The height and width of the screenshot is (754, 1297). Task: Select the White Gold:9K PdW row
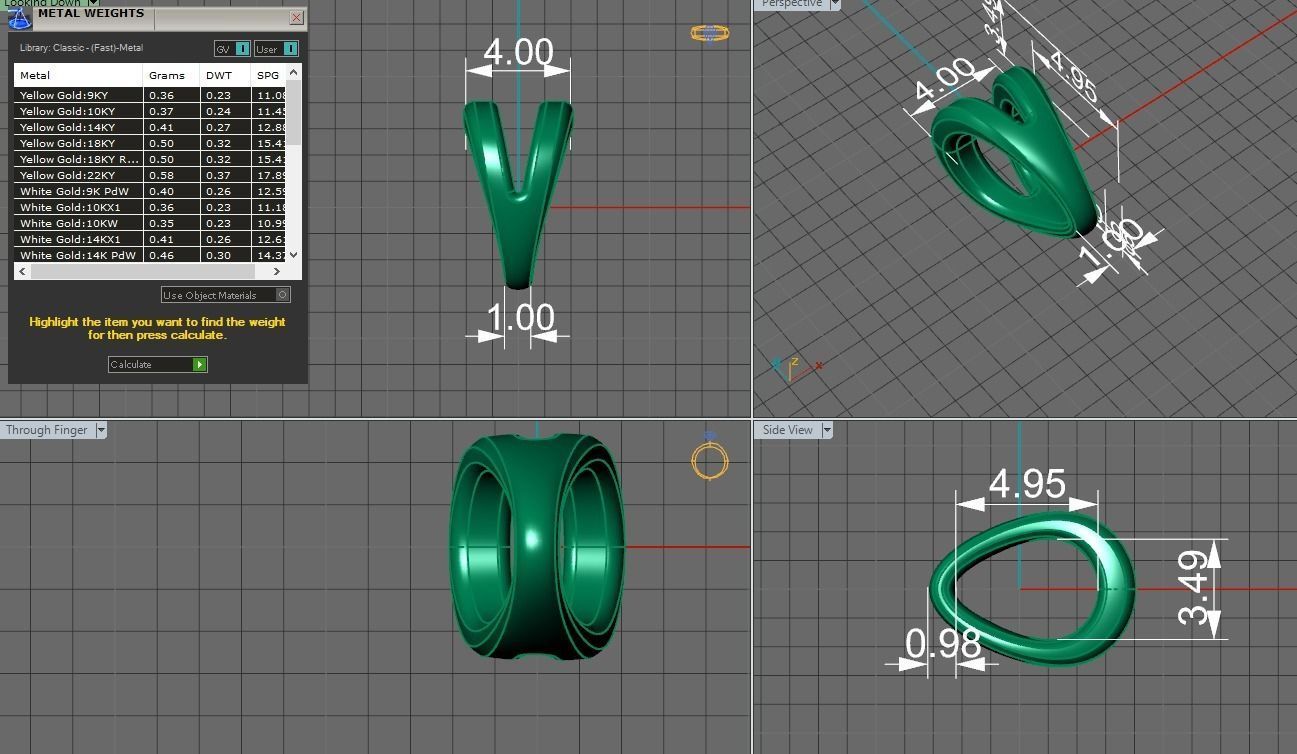pos(150,191)
